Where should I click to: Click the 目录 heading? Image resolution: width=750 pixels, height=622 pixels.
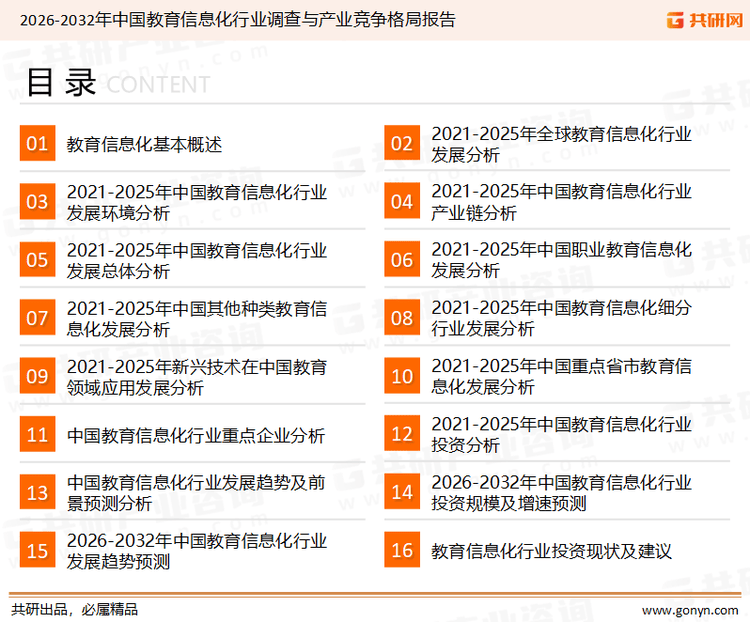tap(61, 84)
